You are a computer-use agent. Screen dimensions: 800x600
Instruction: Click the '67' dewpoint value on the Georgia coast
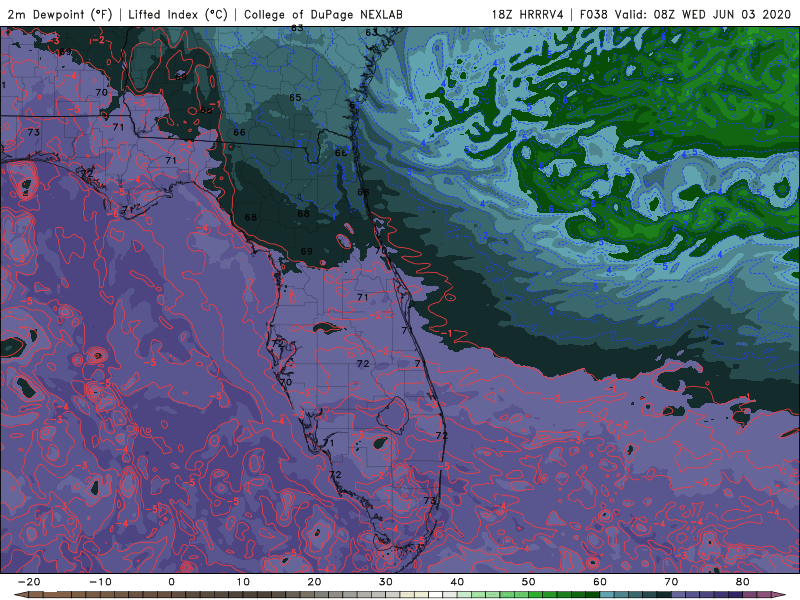point(355,106)
